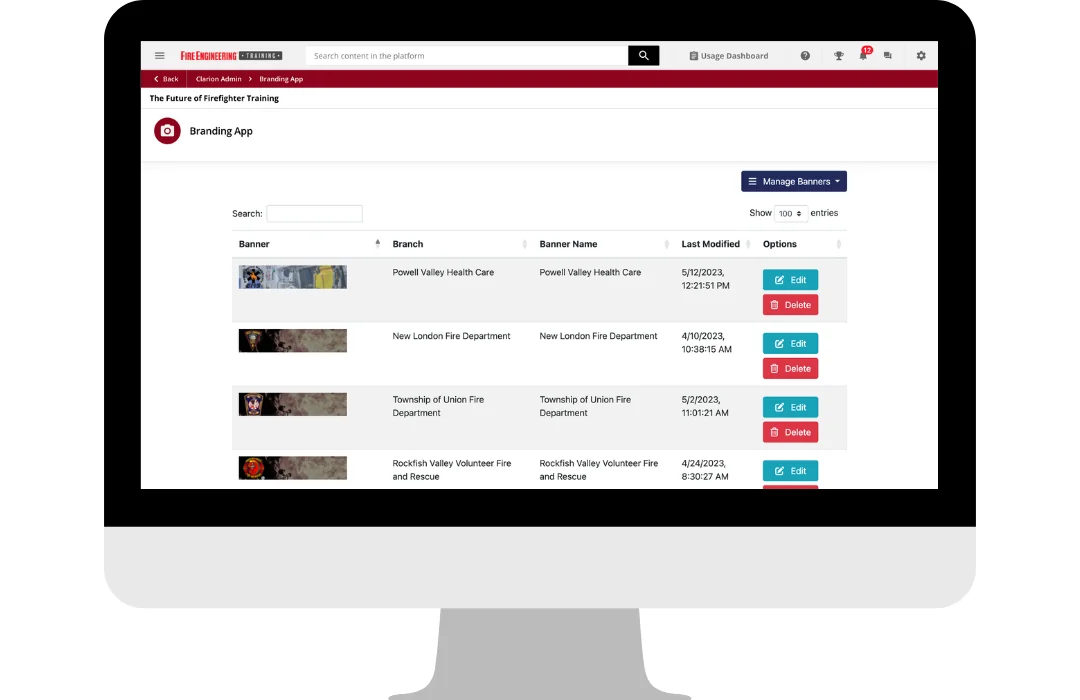The width and height of the screenshot is (1080, 700).
Task: Open the Usage Dashboard link
Action: 729,56
